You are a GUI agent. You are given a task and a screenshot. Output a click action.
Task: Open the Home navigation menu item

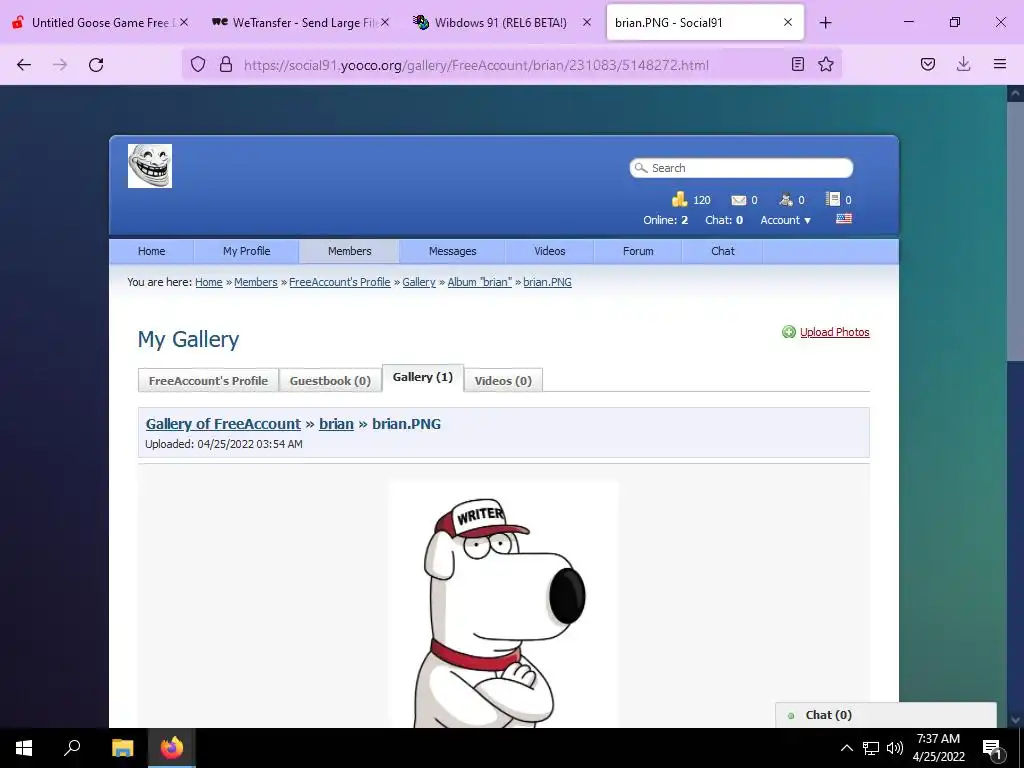(x=152, y=251)
